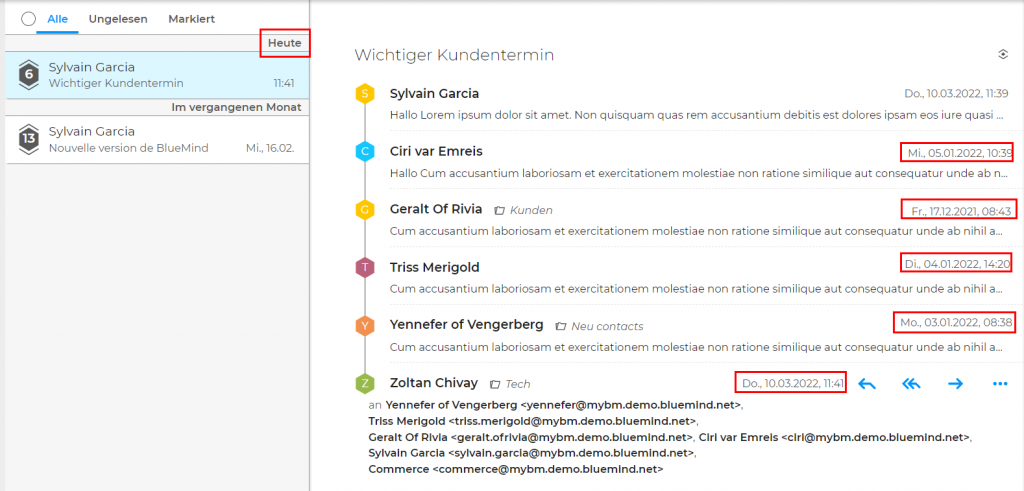
Task: Collapse the Im vergangenen Monat group
Action: coord(236,107)
